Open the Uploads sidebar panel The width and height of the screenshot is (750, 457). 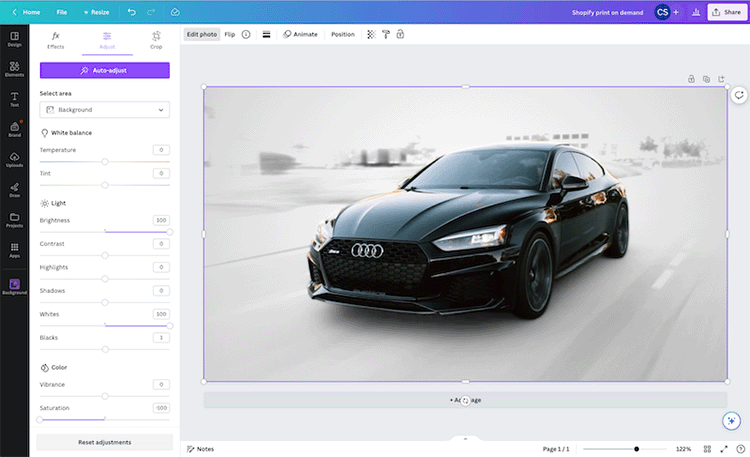(14, 160)
